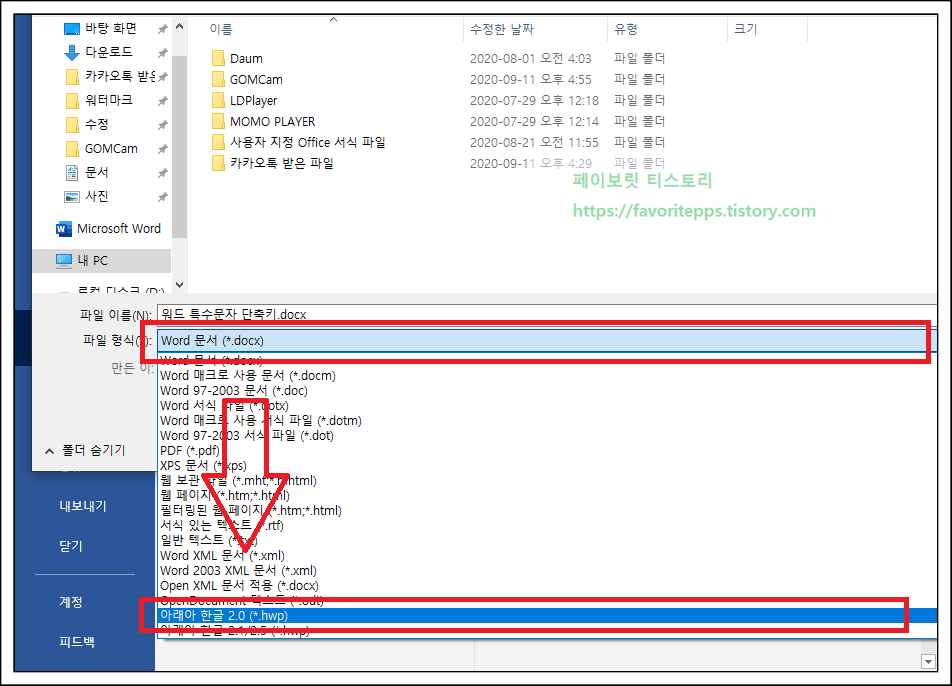This screenshot has width=952, height=686.
Task: Click 내보내기 in Word backstage menu
Action: (83, 506)
